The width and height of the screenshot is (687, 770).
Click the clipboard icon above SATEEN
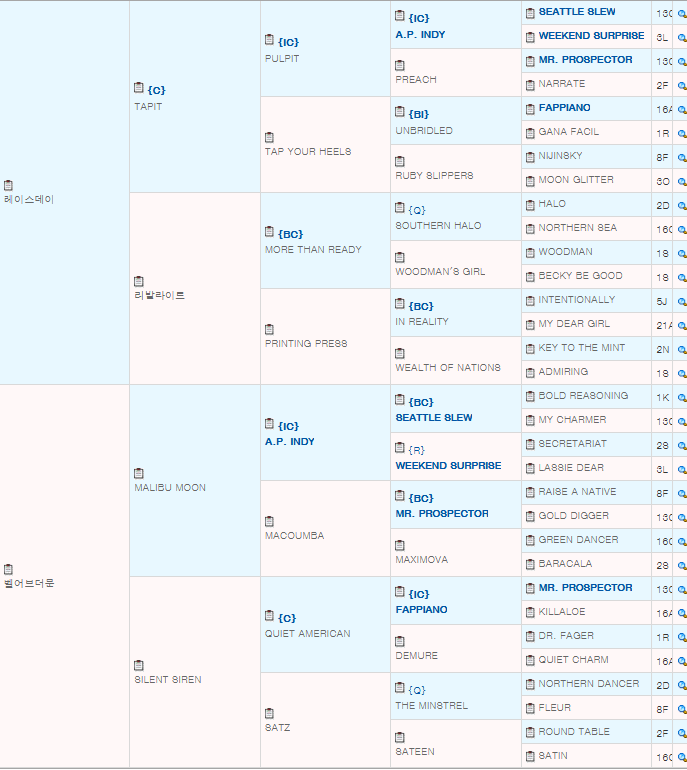tap(400, 738)
